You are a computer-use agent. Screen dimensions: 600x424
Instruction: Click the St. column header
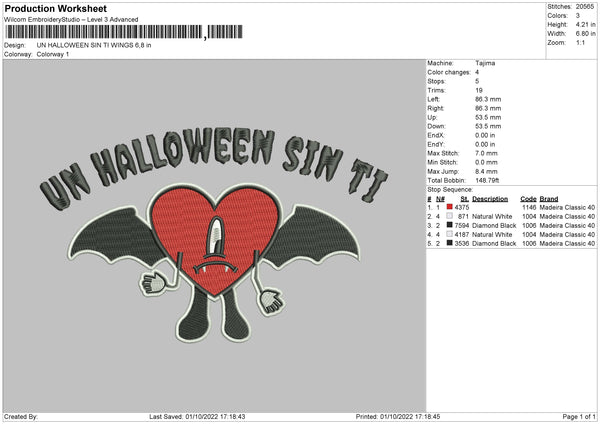coord(464,199)
